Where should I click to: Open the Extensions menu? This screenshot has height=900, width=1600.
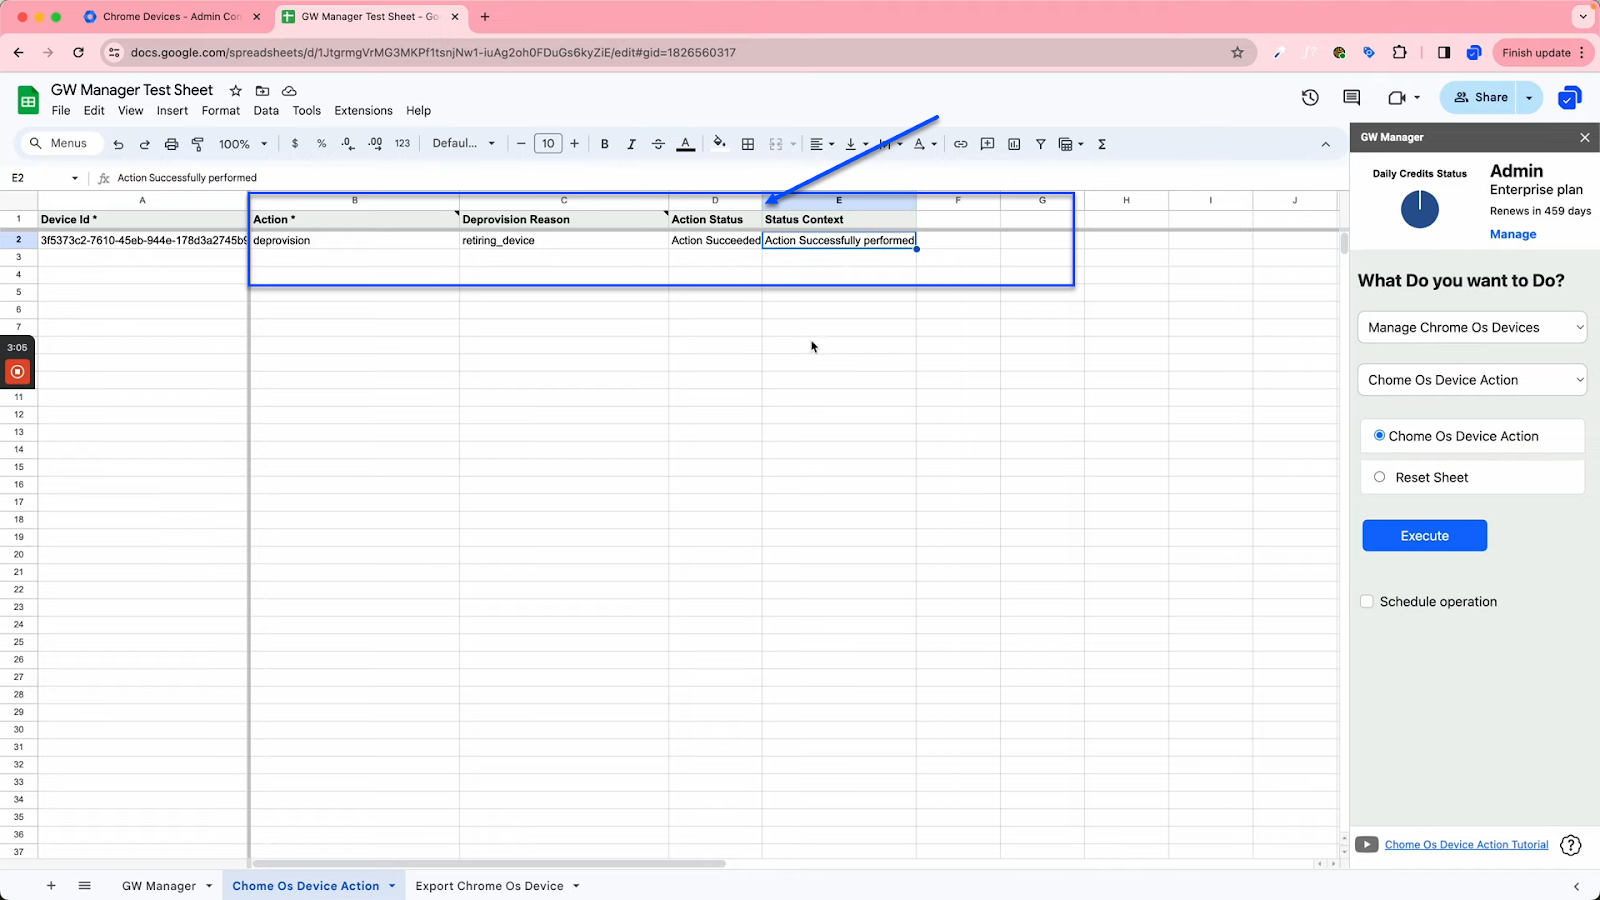363,111
